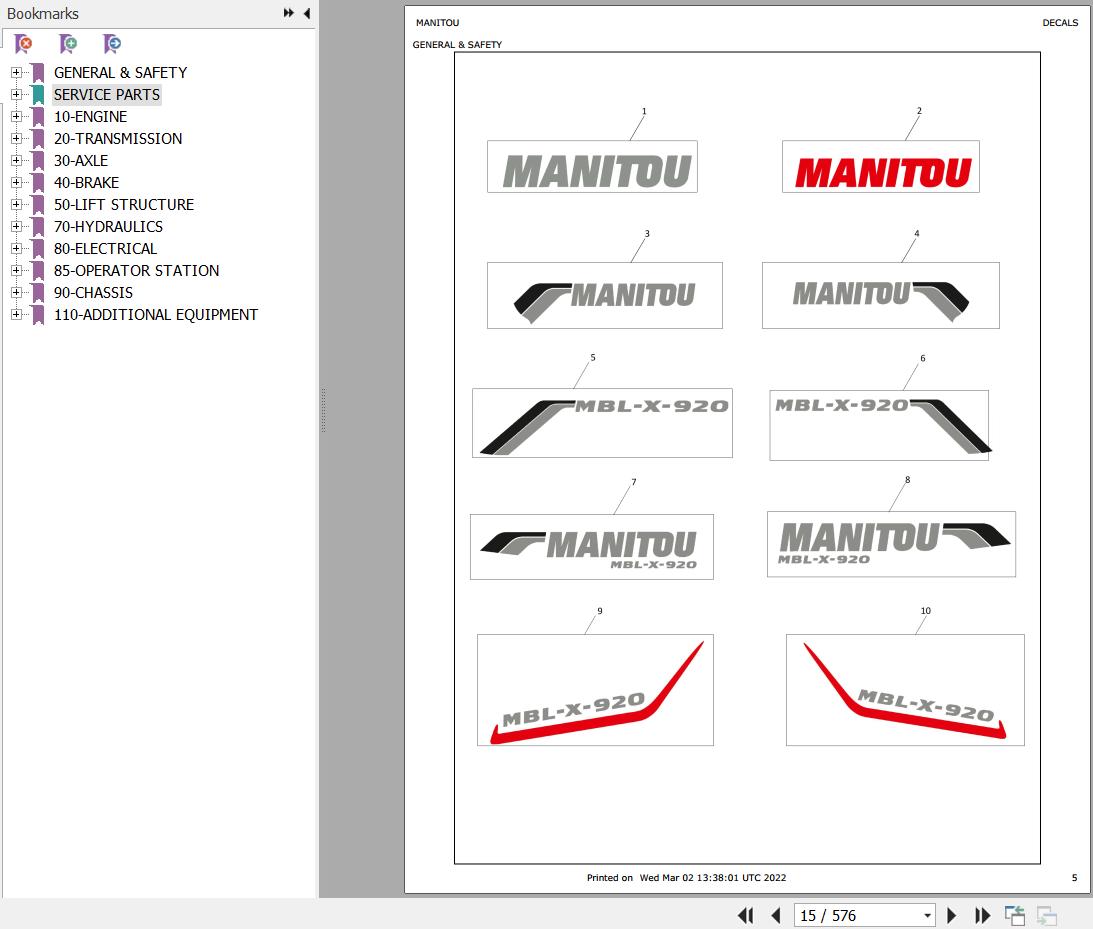Open the 30-AXLE bookmark
This screenshot has width=1093, height=929.
[x=81, y=160]
